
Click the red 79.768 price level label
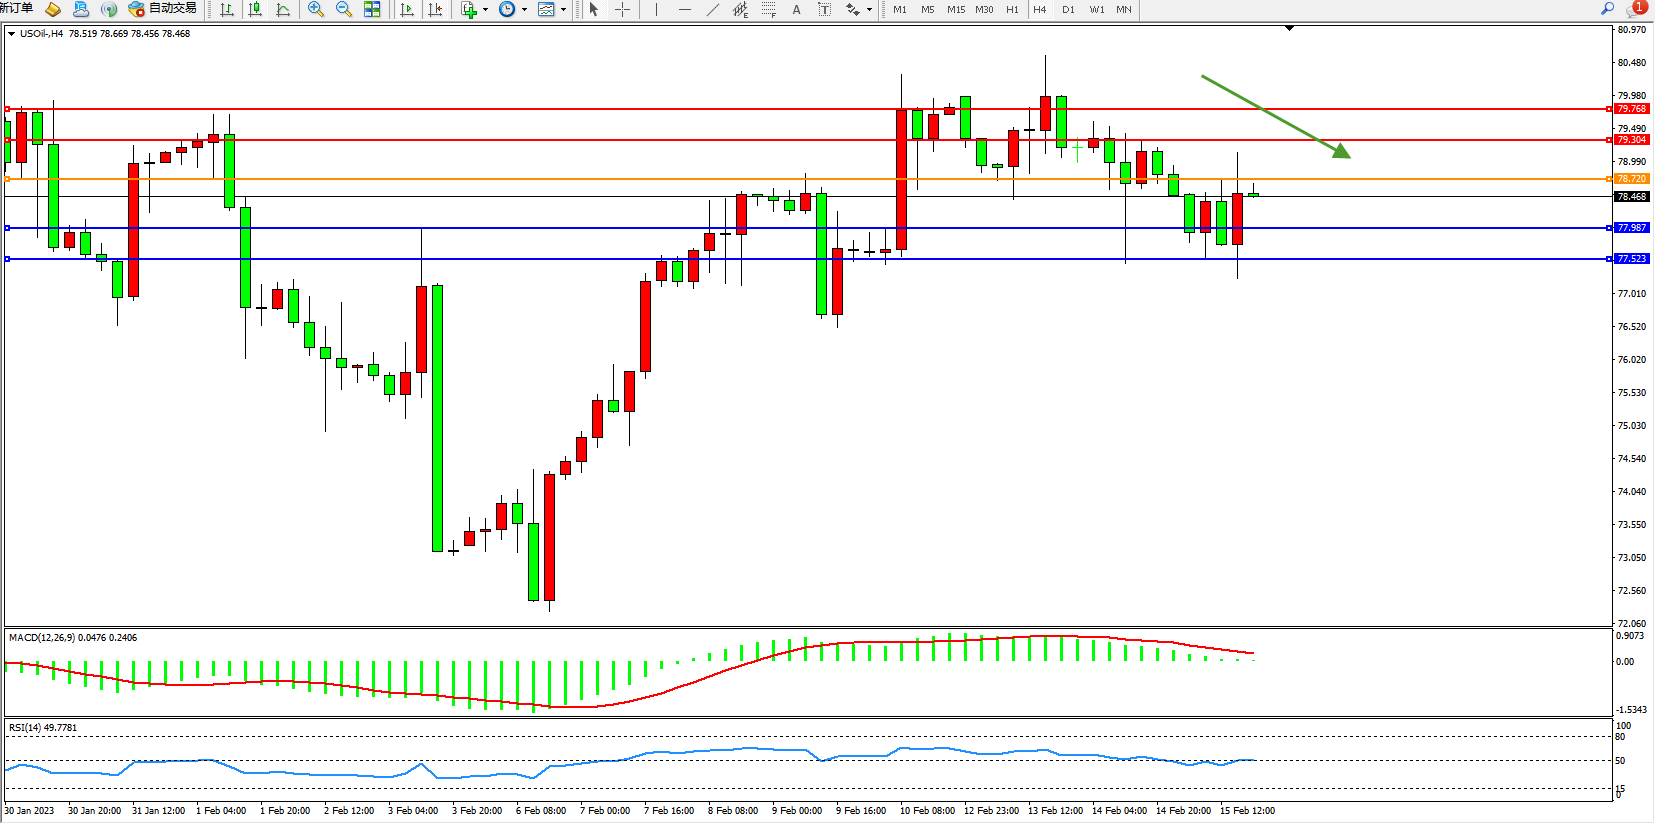click(x=1631, y=109)
